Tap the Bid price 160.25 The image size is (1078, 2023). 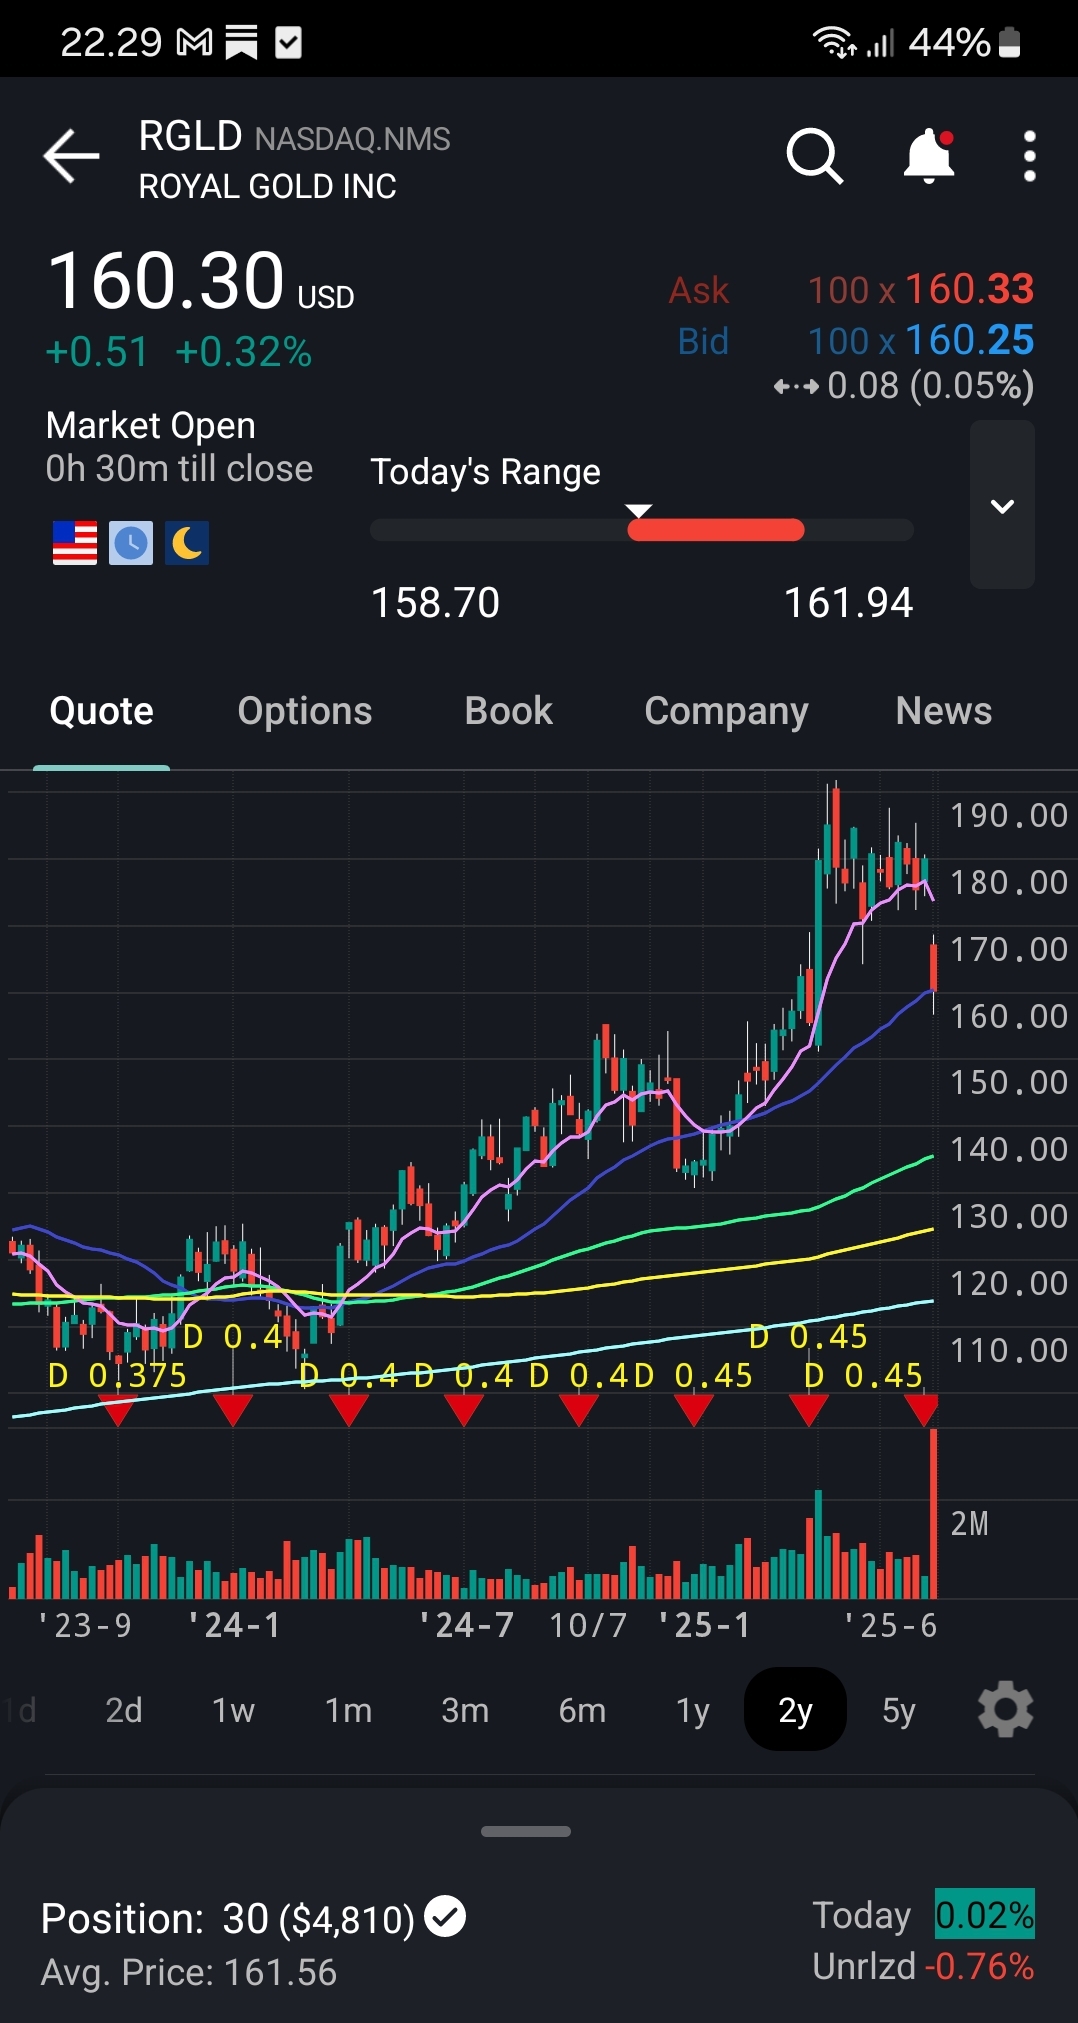pyautogui.click(x=968, y=341)
